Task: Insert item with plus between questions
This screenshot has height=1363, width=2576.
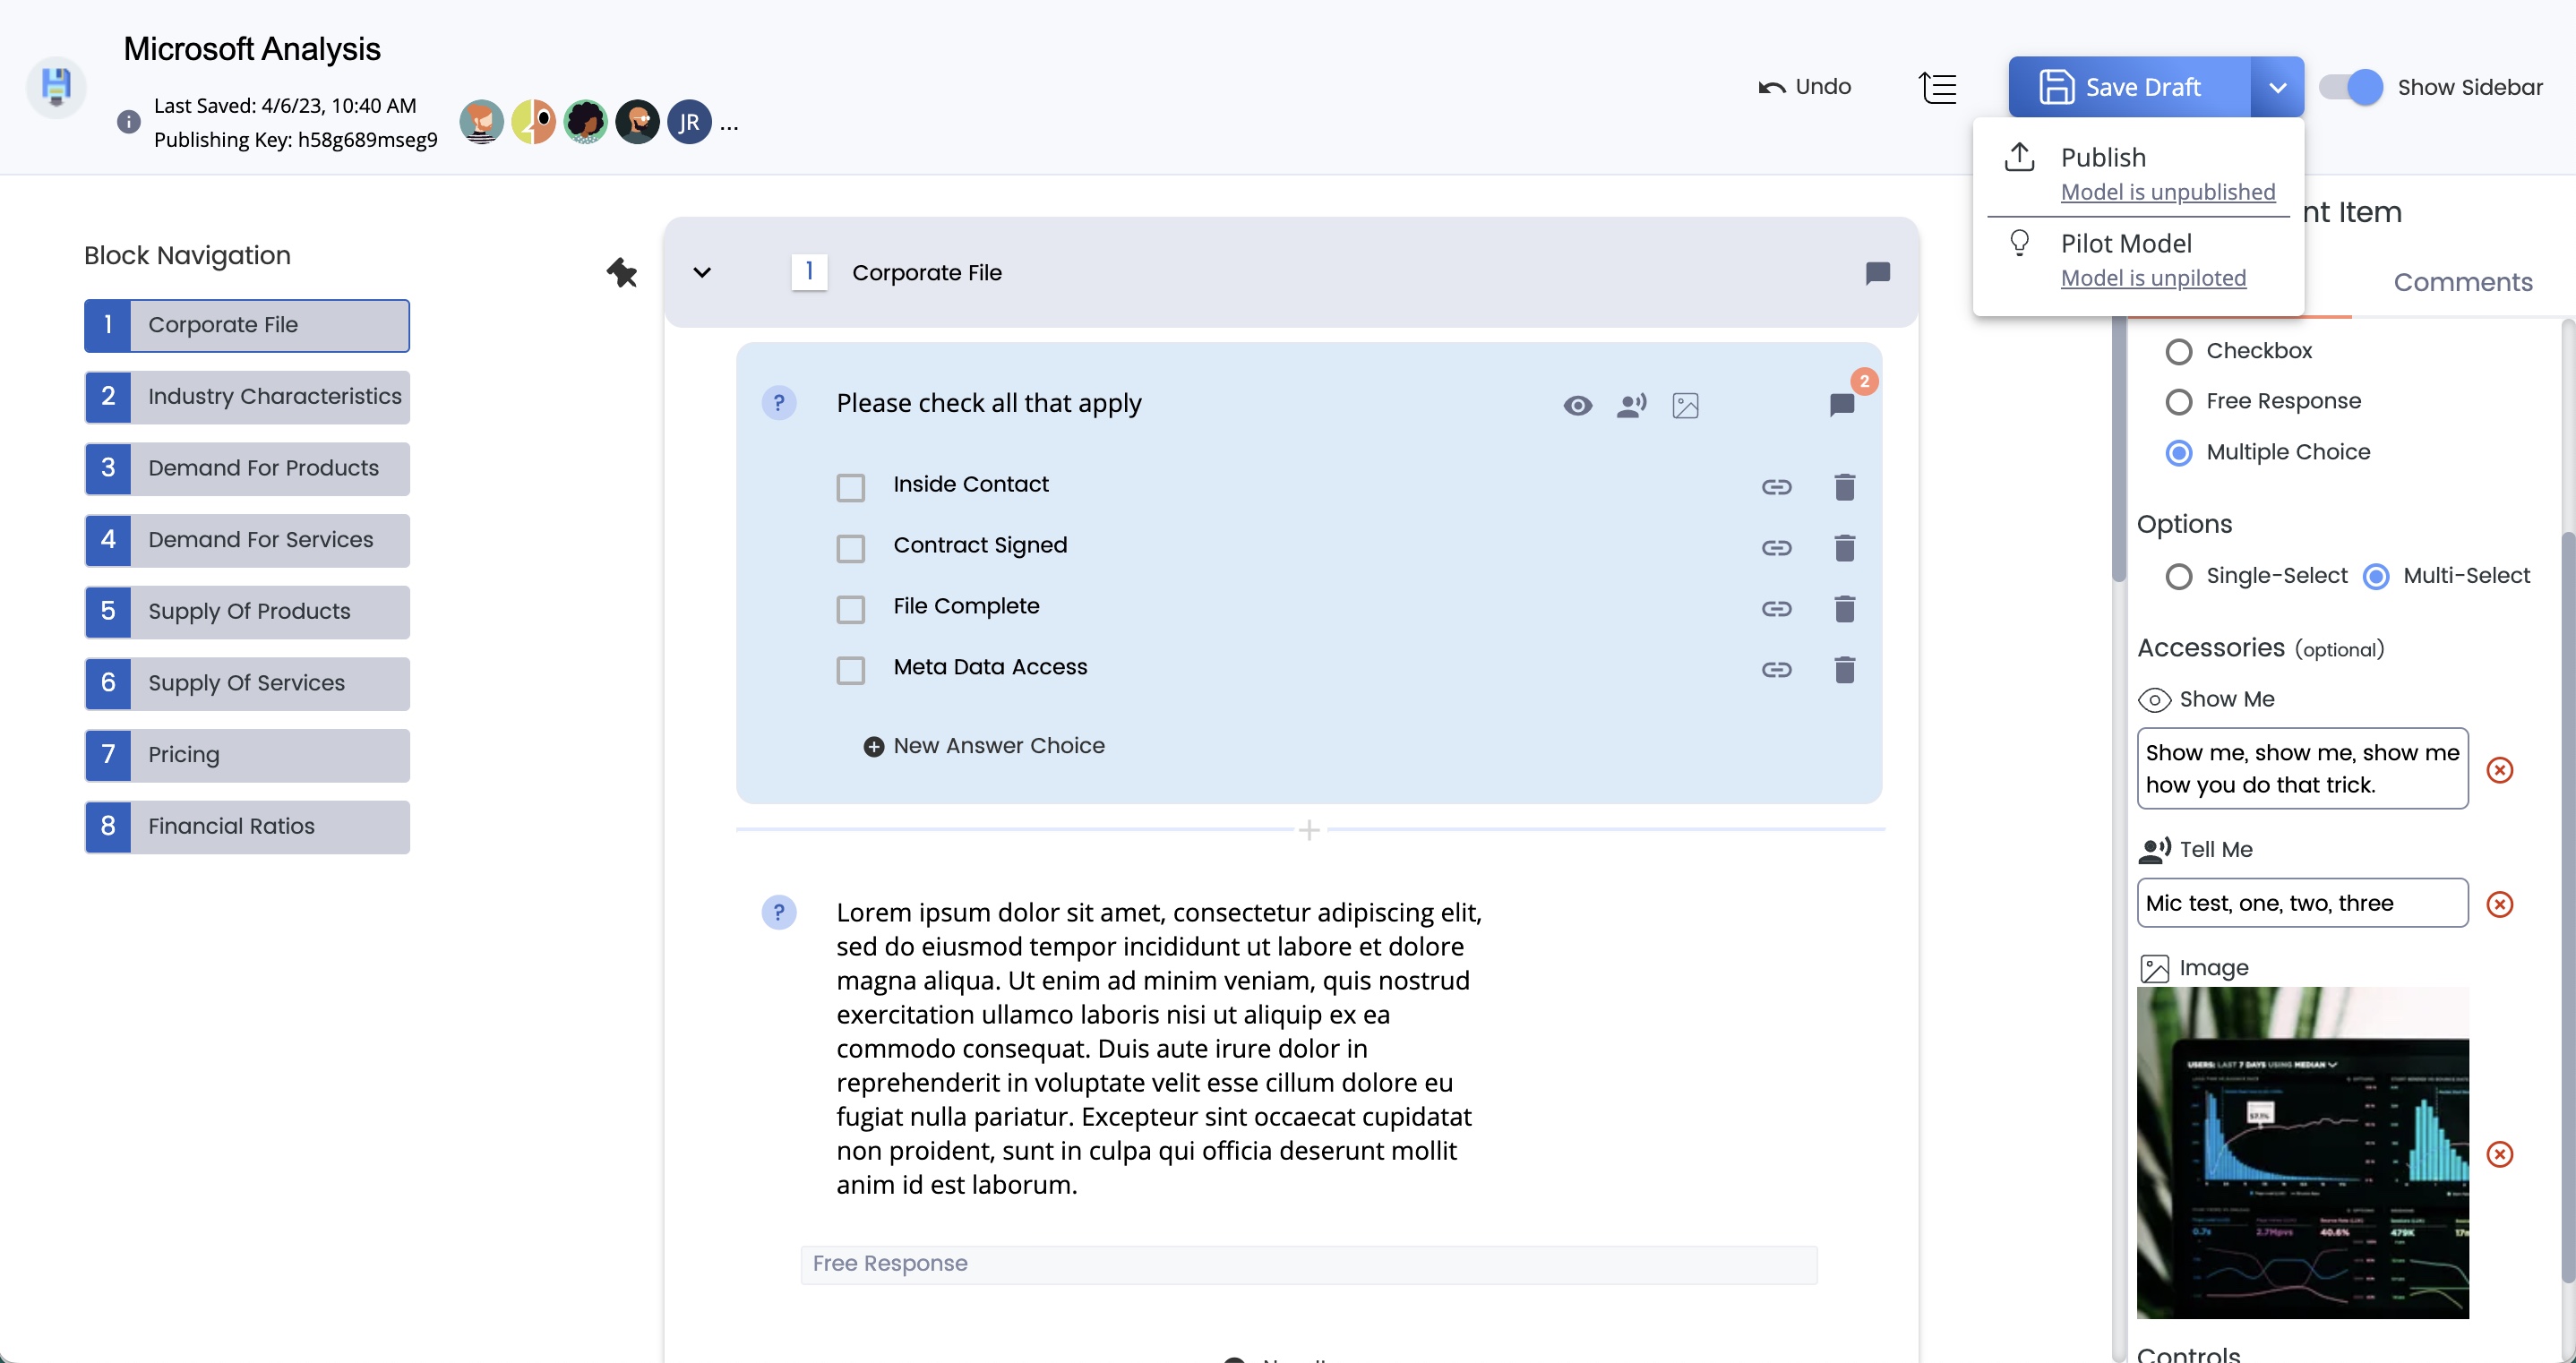Action: [1309, 830]
